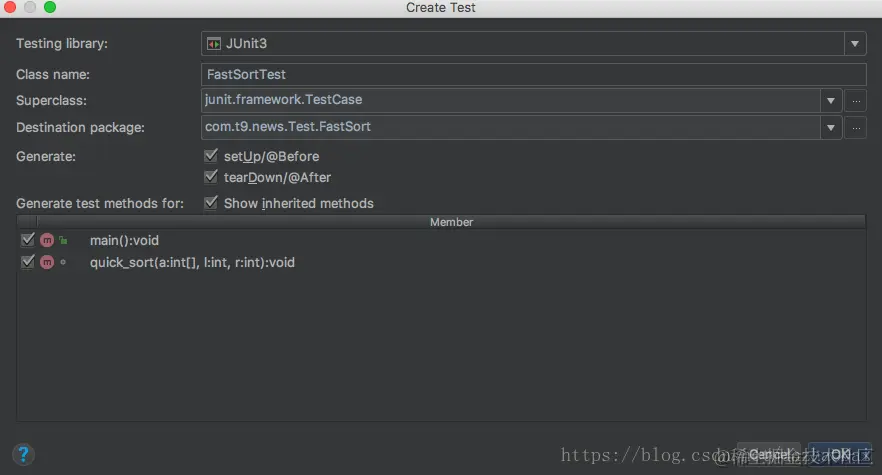Expand the Superclass dropdown arrow

(831, 101)
